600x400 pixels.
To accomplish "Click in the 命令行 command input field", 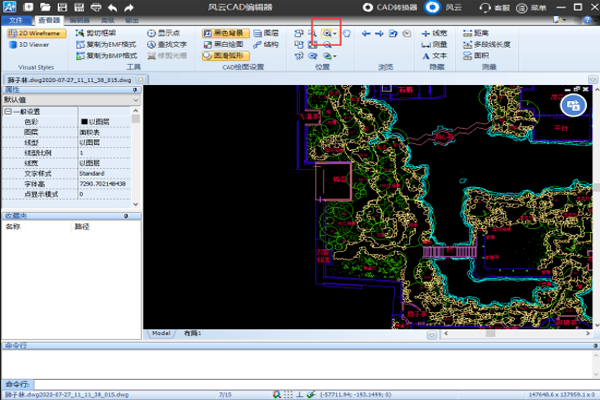I will 300,384.
